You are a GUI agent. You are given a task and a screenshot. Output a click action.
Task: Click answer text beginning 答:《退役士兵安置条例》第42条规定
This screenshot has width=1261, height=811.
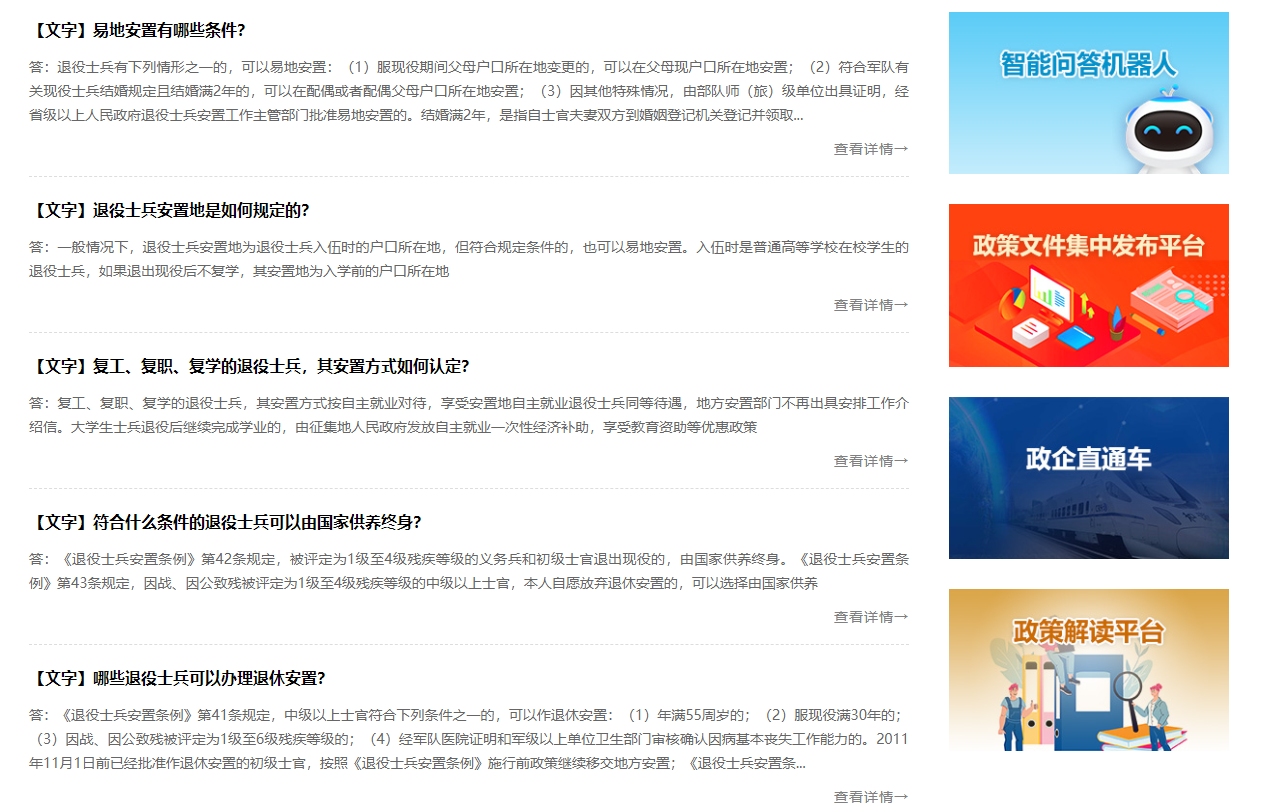[x=469, y=571]
